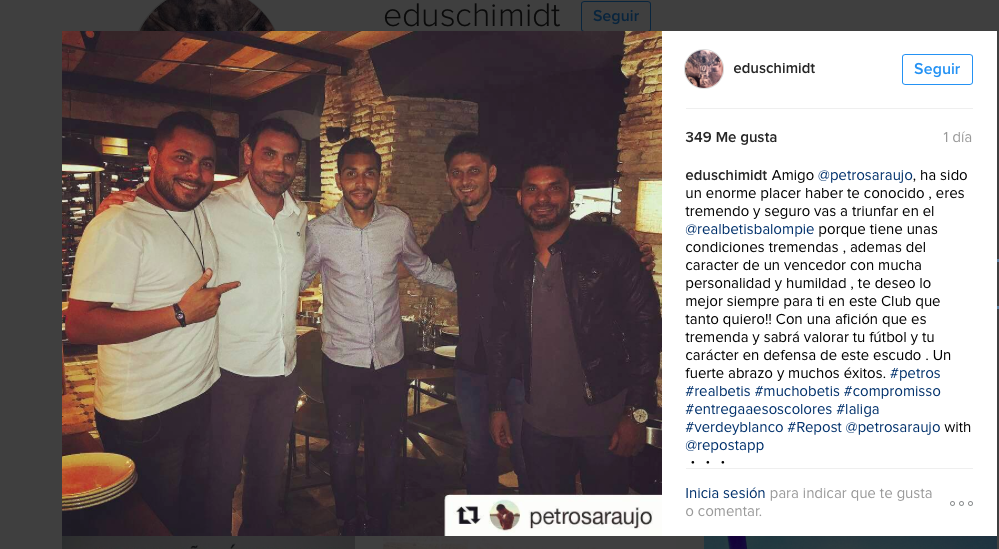Click the #realbetis hashtag
The image size is (999, 549).
(x=717, y=391)
